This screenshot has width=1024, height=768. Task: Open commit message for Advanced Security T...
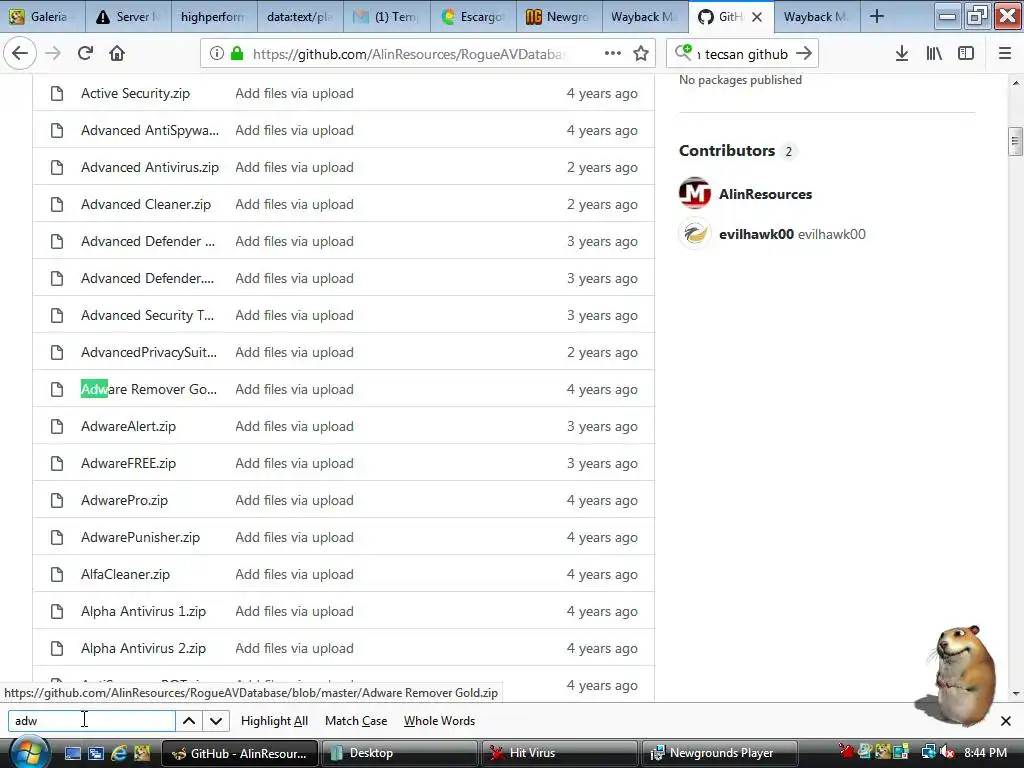pyautogui.click(x=295, y=315)
